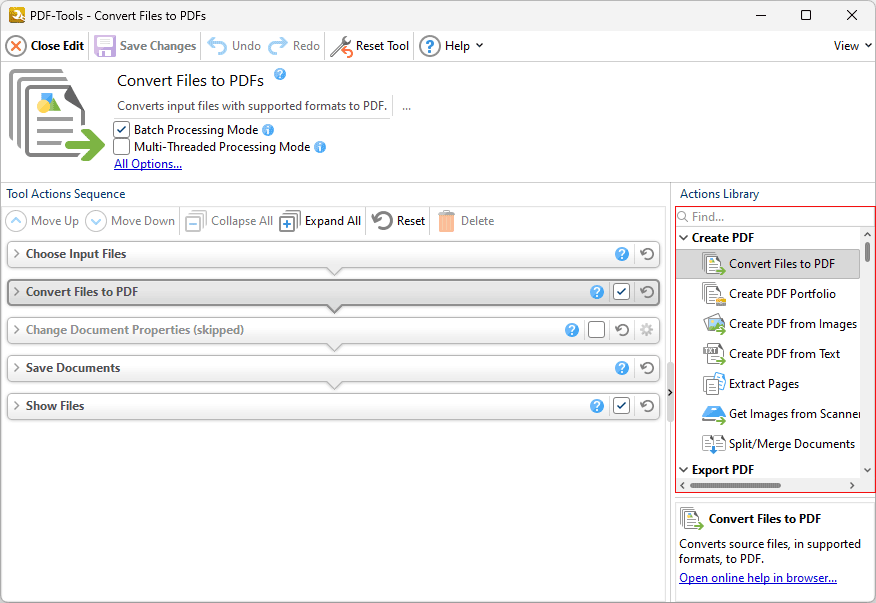Click the reset icon on Convert Files to PDF row
This screenshot has width=876, height=603.
647,292
